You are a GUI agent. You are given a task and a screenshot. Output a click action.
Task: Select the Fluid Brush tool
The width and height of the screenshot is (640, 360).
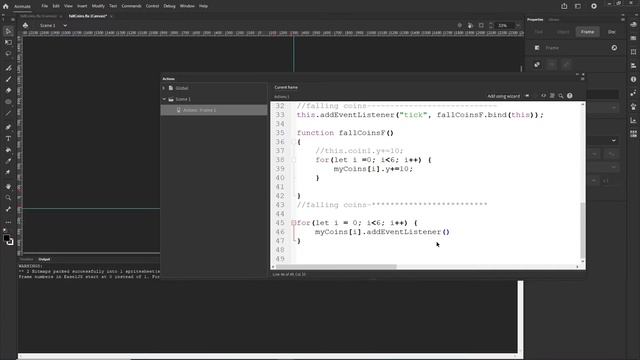pos(8,68)
